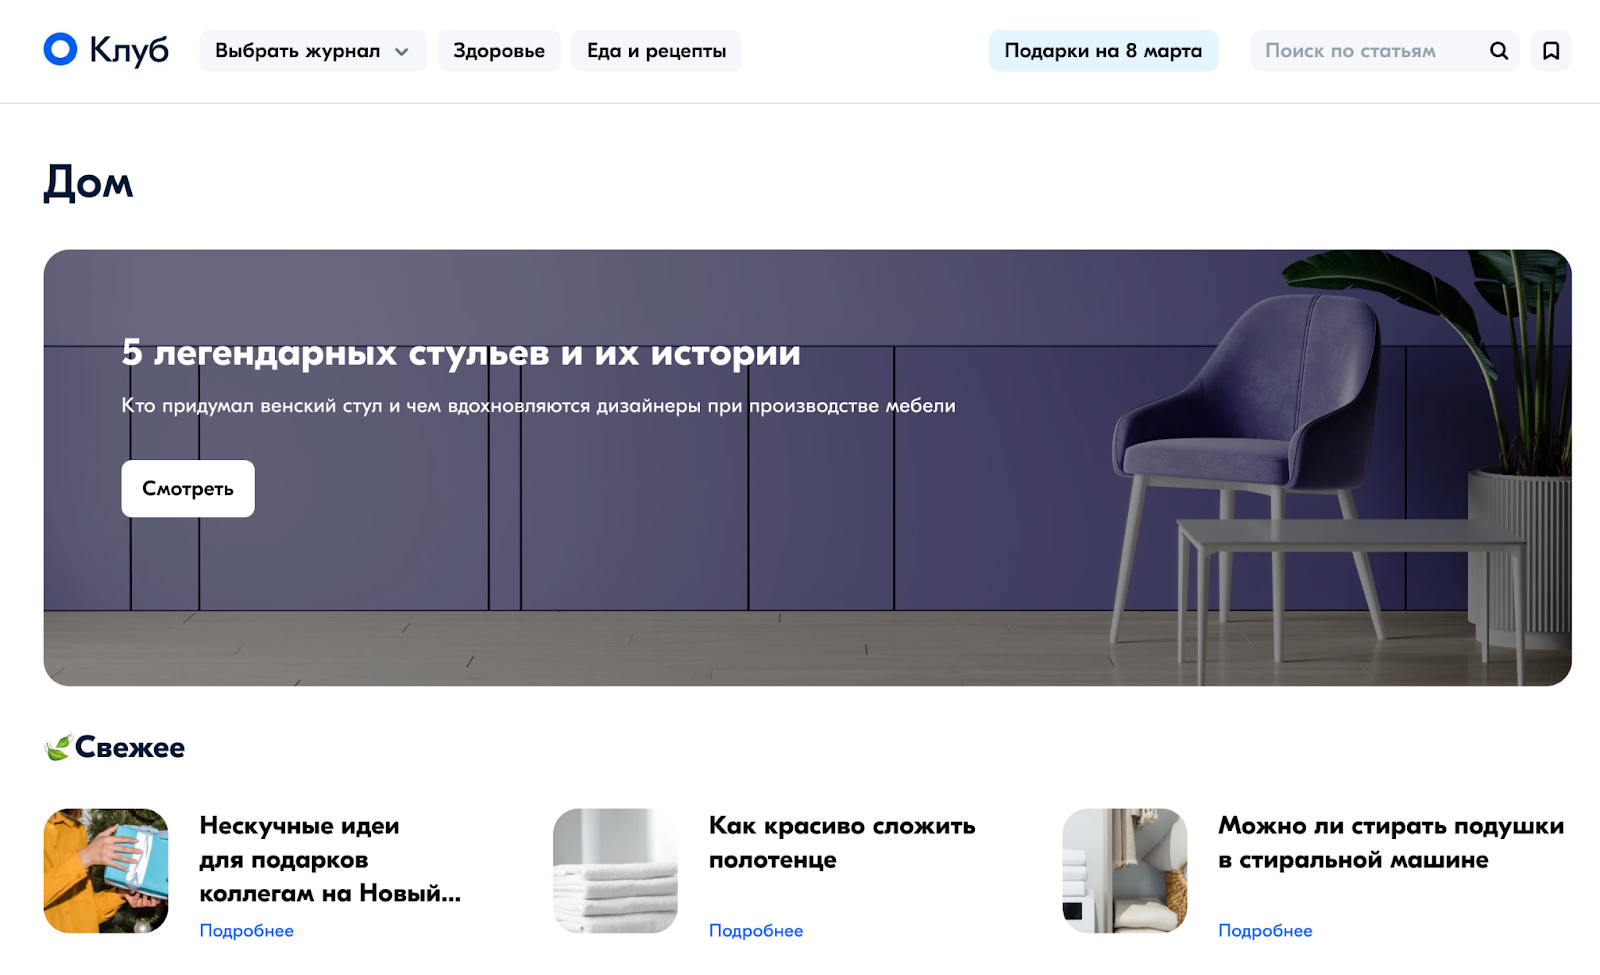Click the banner subtitle about венский стул
The width and height of the screenshot is (1600, 975).
click(x=538, y=406)
